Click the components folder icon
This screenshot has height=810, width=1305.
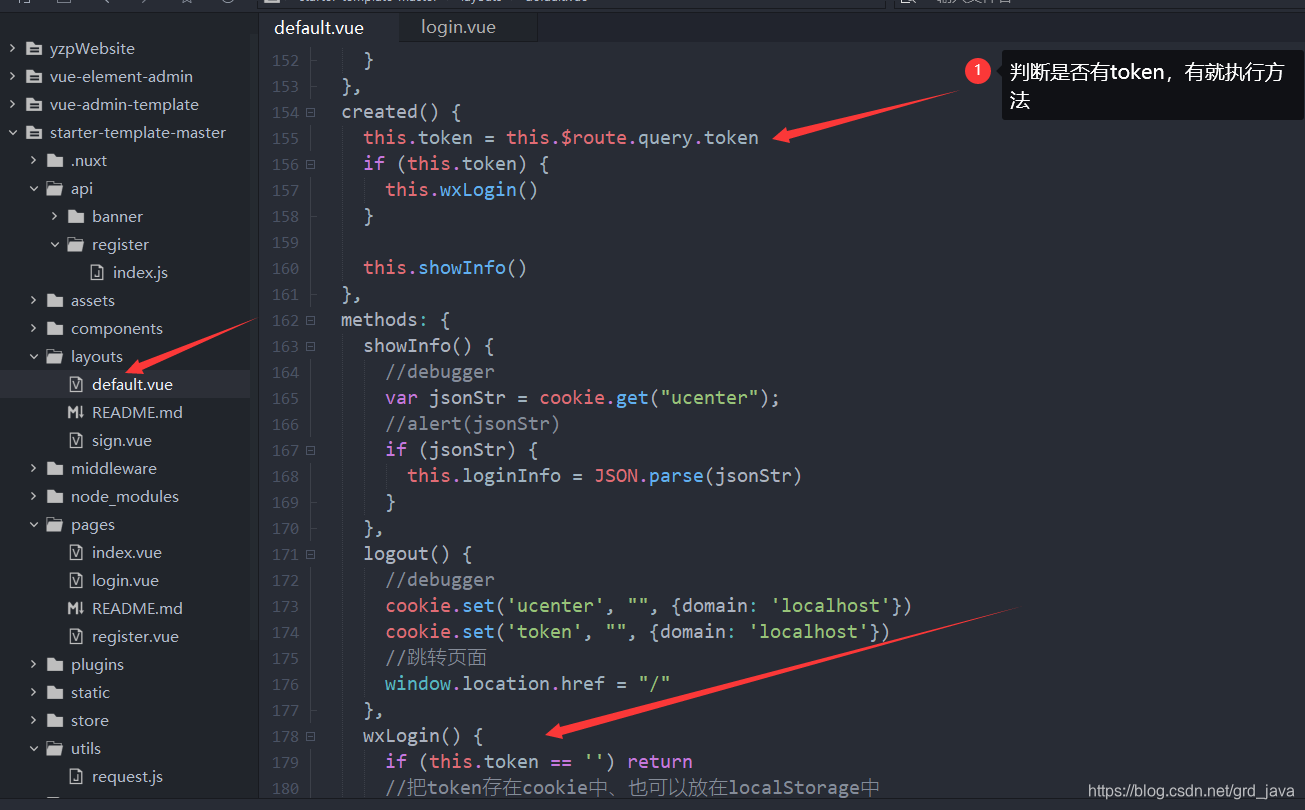(x=55, y=328)
